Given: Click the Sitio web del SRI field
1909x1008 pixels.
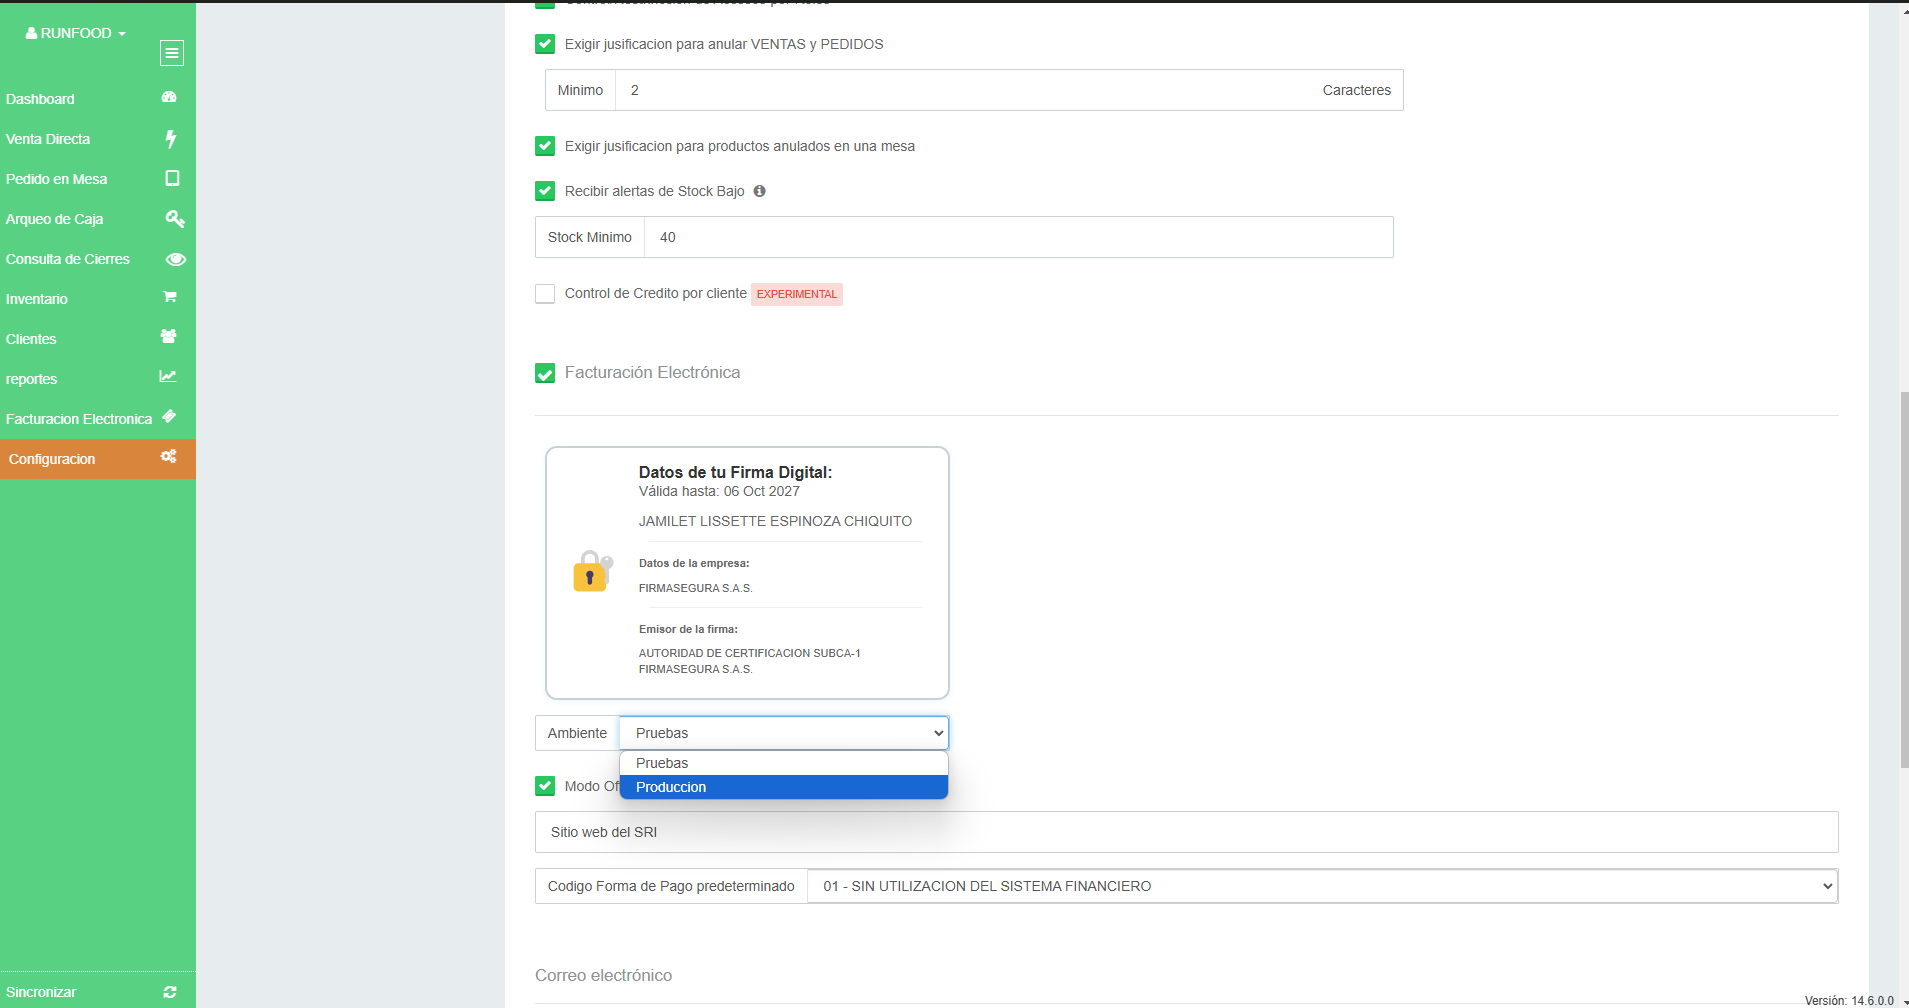Looking at the screenshot, I should click(x=1187, y=832).
